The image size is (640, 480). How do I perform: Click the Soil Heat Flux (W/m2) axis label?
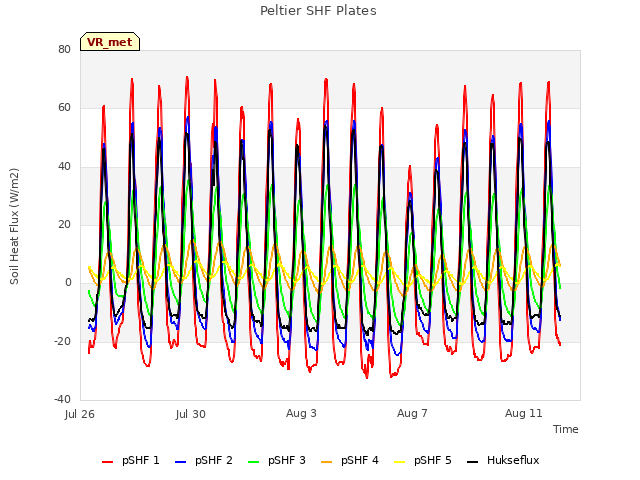pos(14,226)
